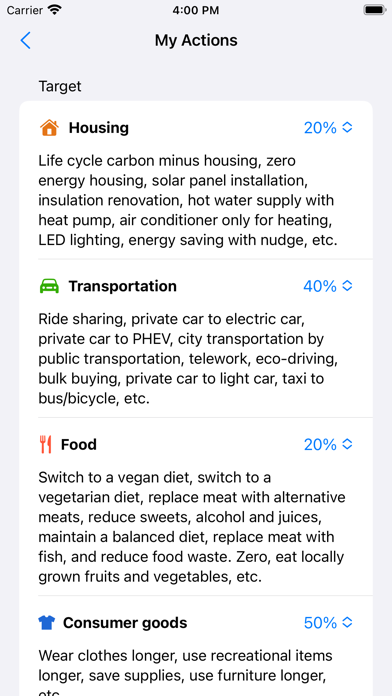Open the Housing 20% target picker
This screenshot has width=392, height=696.
(328, 128)
